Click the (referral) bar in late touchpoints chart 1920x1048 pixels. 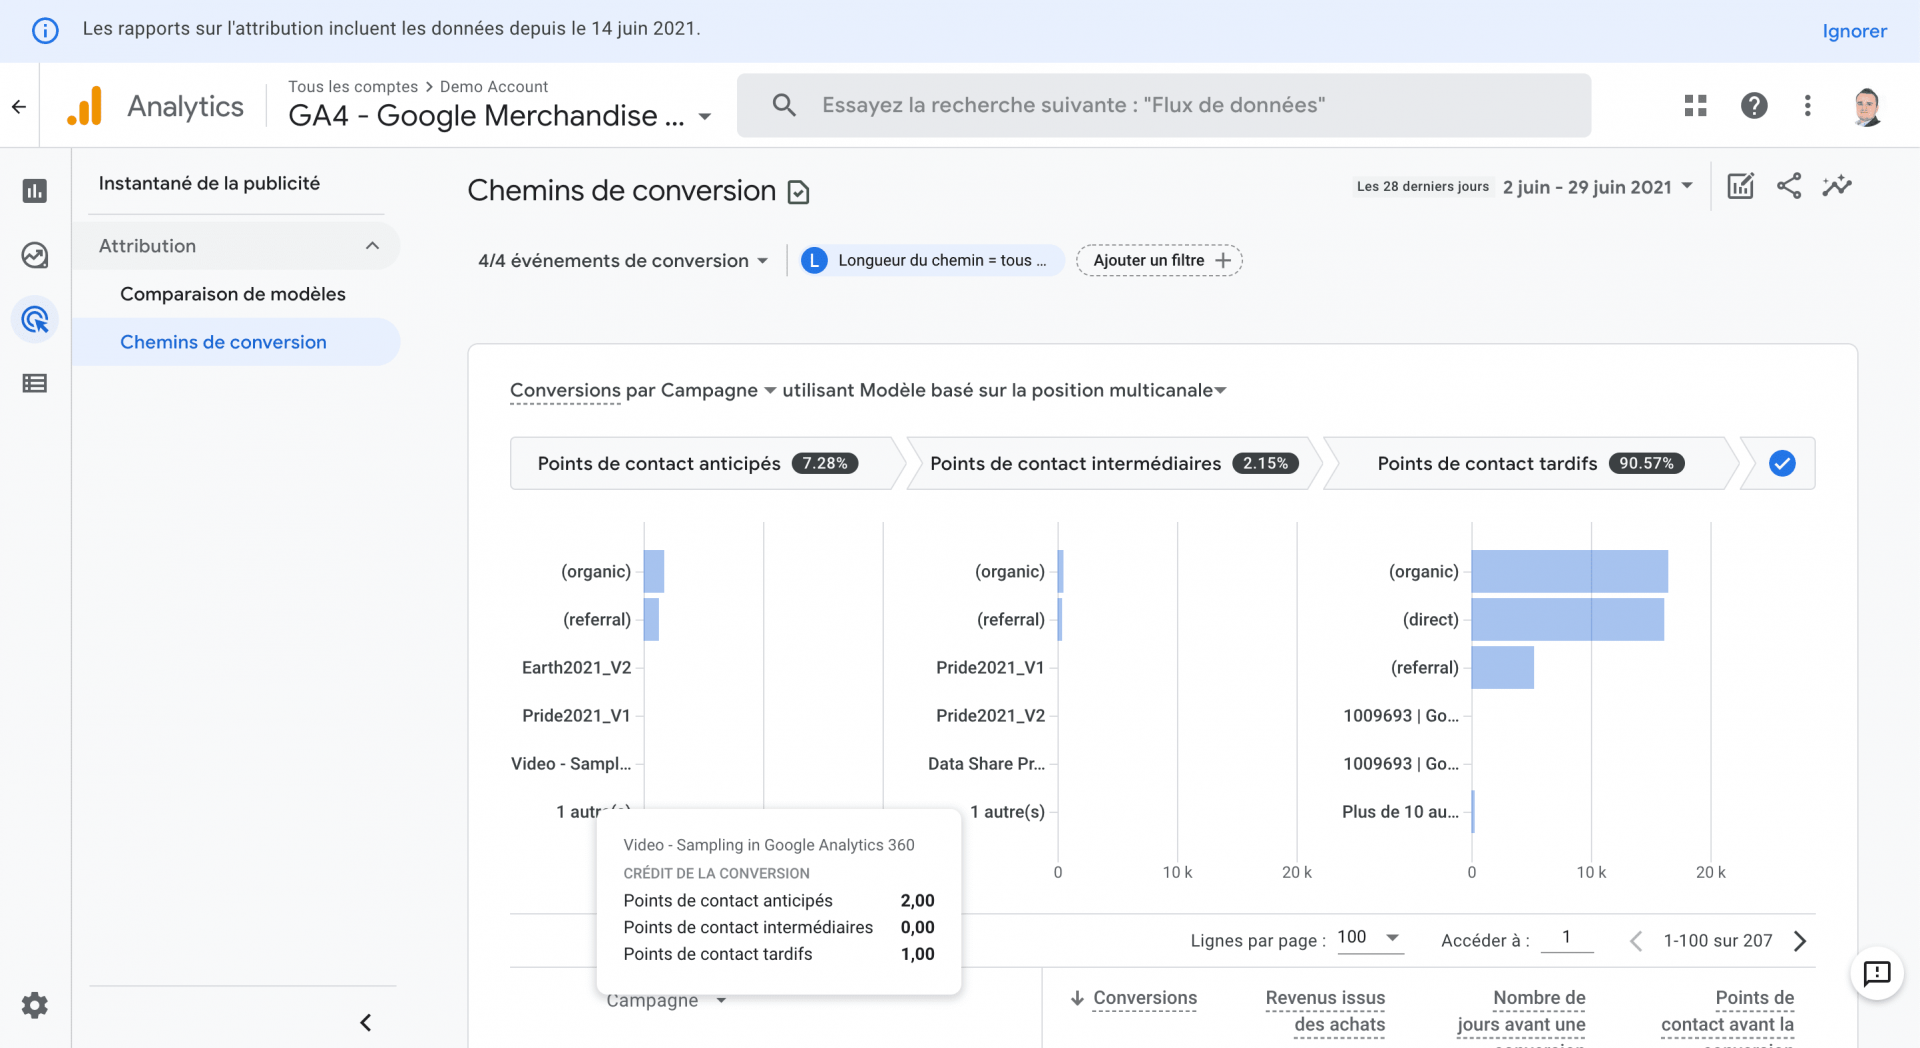1502,667
